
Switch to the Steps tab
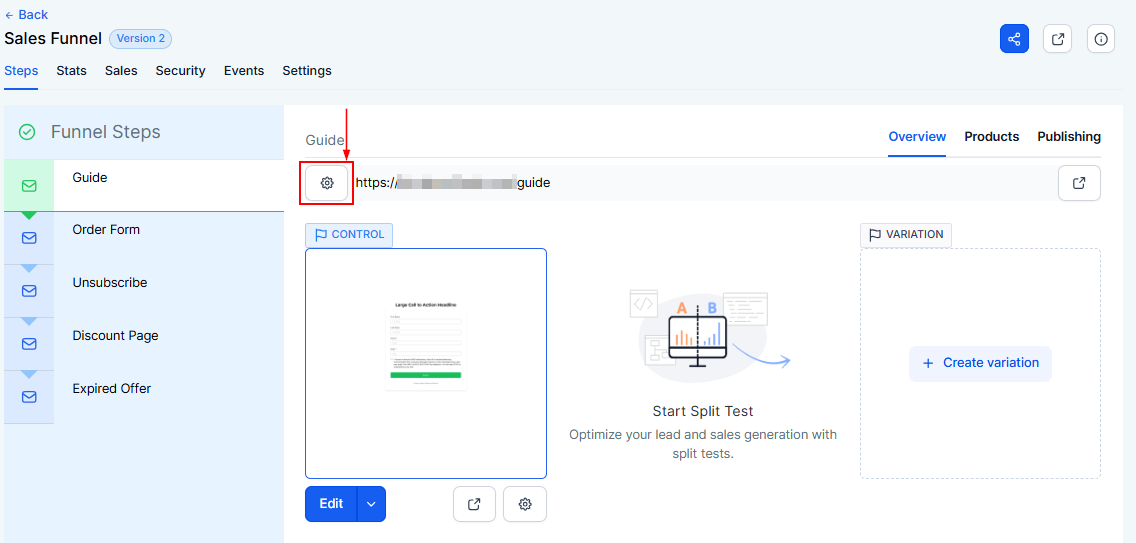21,71
